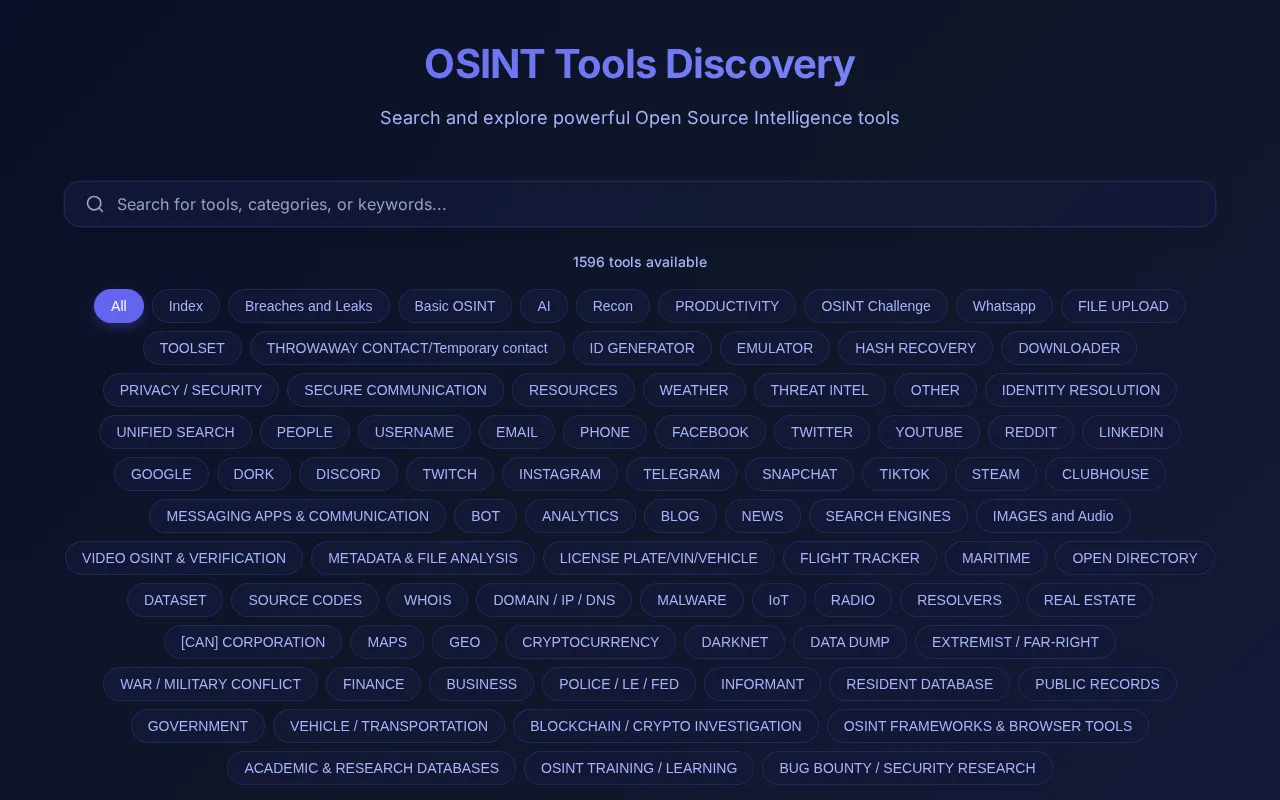Select HASH RECOVERY filter
This screenshot has width=1280, height=800.
916,348
